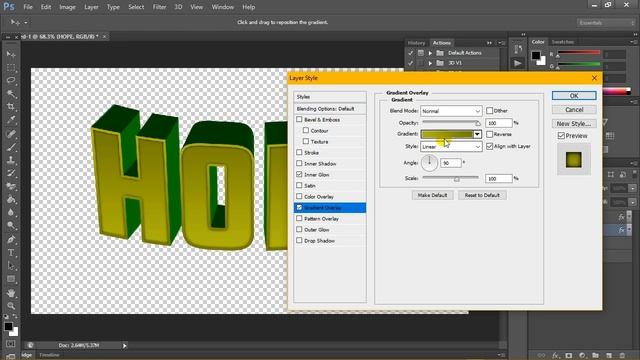Screen dimensions: 640x360
Task: Select the Pen tool
Action: (11, 239)
